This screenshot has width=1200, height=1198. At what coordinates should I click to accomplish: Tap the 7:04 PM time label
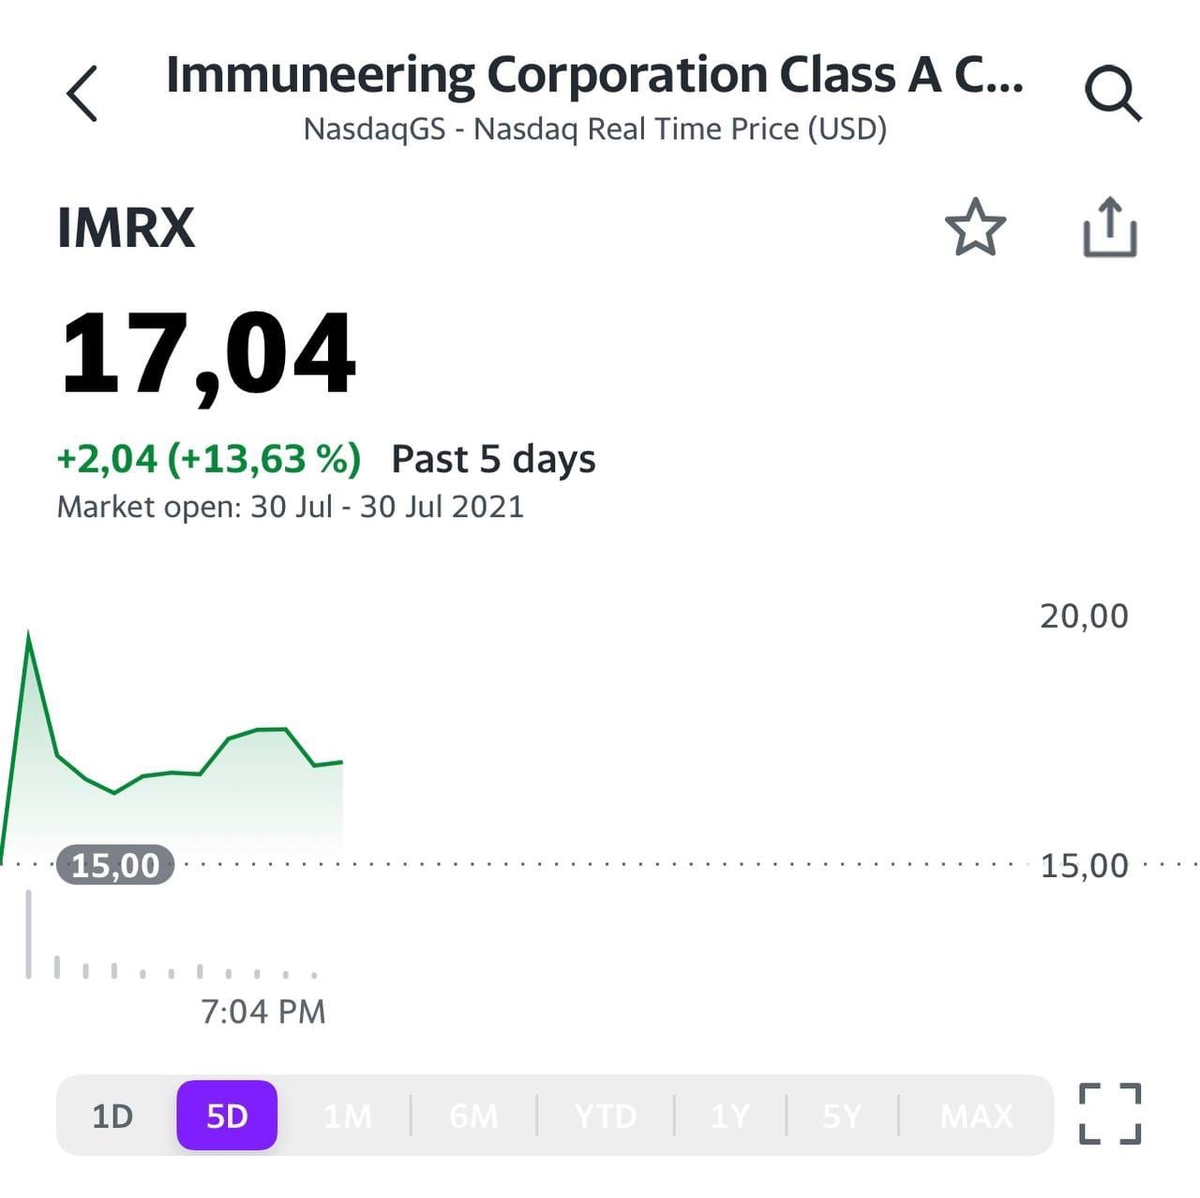coord(263,1012)
